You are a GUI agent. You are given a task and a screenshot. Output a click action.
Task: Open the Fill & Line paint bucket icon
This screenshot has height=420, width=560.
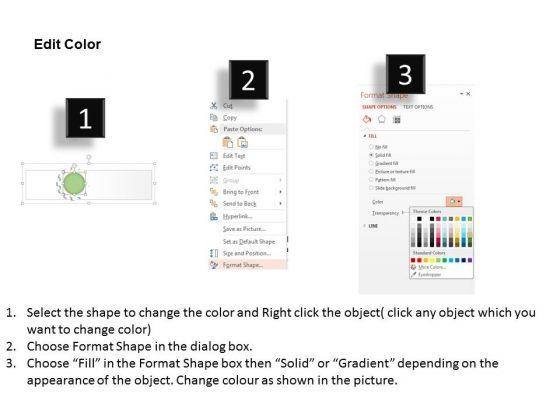point(367,119)
